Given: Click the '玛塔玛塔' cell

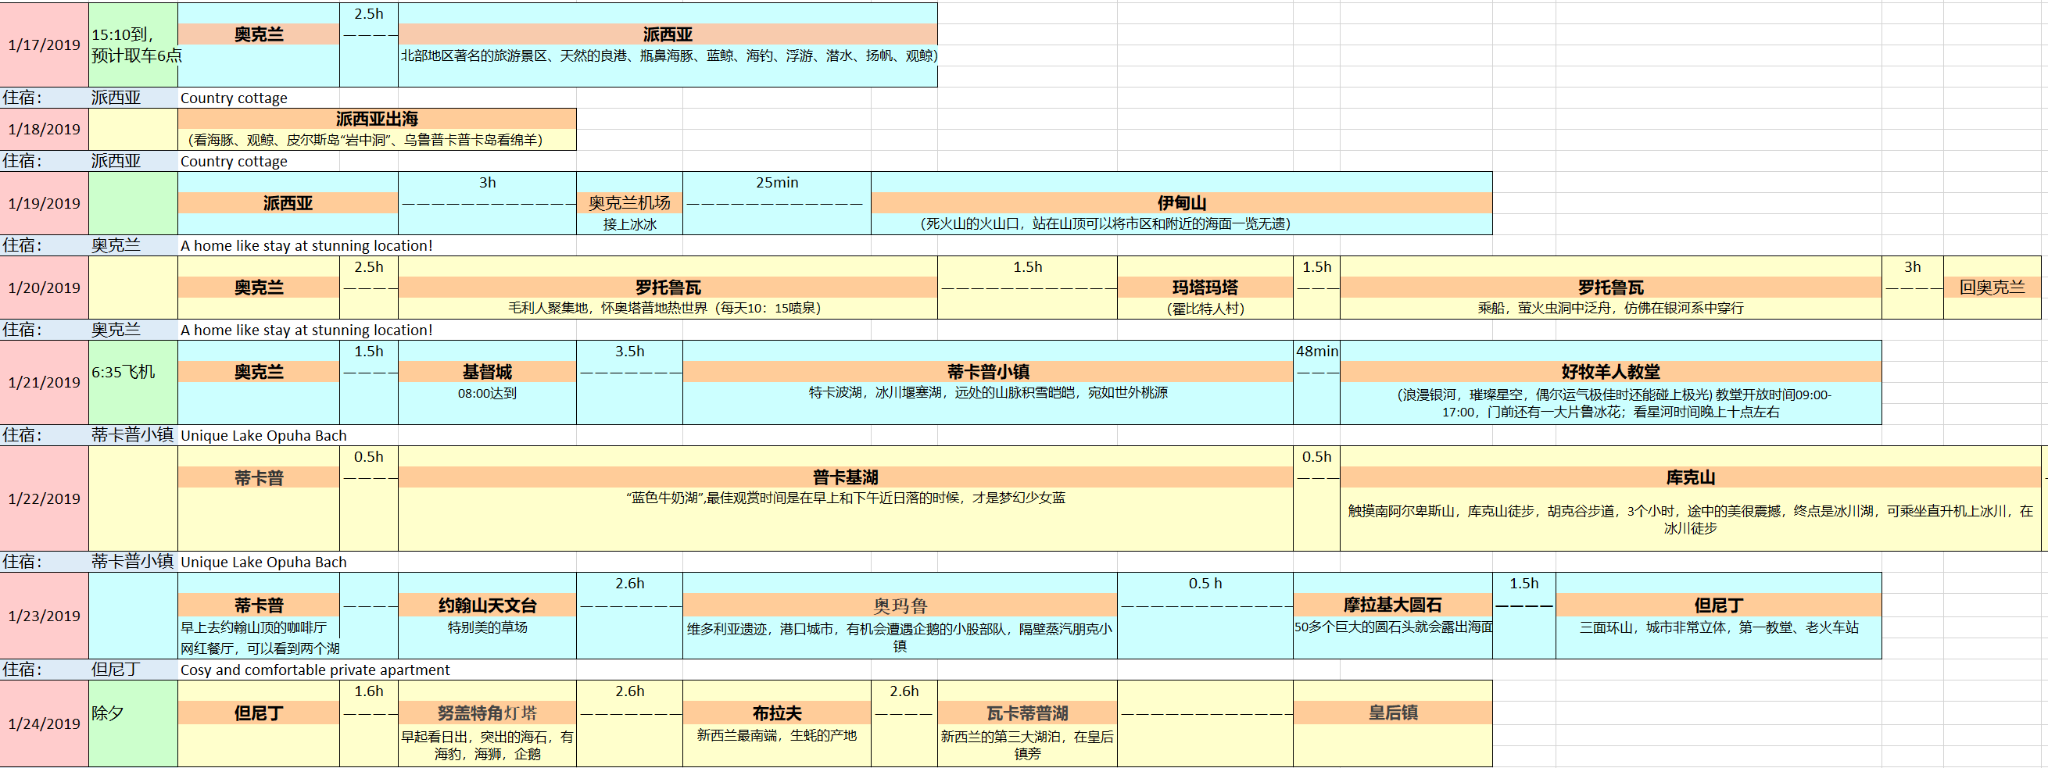Looking at the screenshot, I should 1205,287.
